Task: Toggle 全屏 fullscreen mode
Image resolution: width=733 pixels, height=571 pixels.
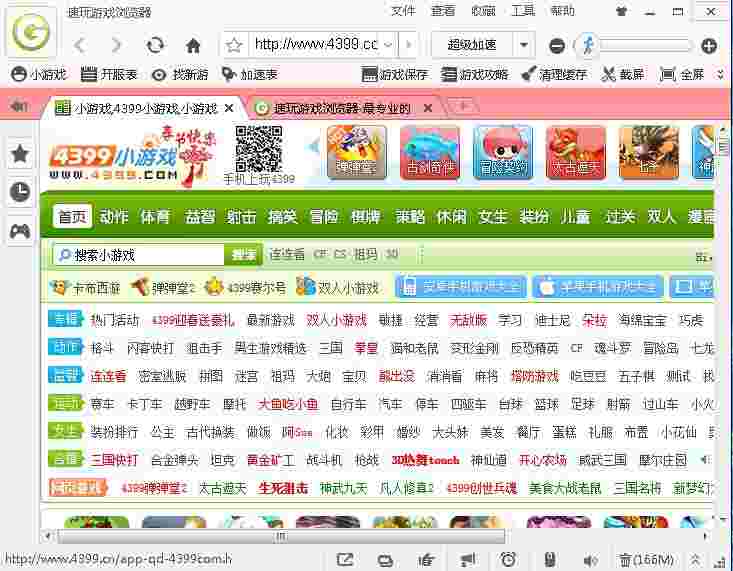Action: click(682, 75)
